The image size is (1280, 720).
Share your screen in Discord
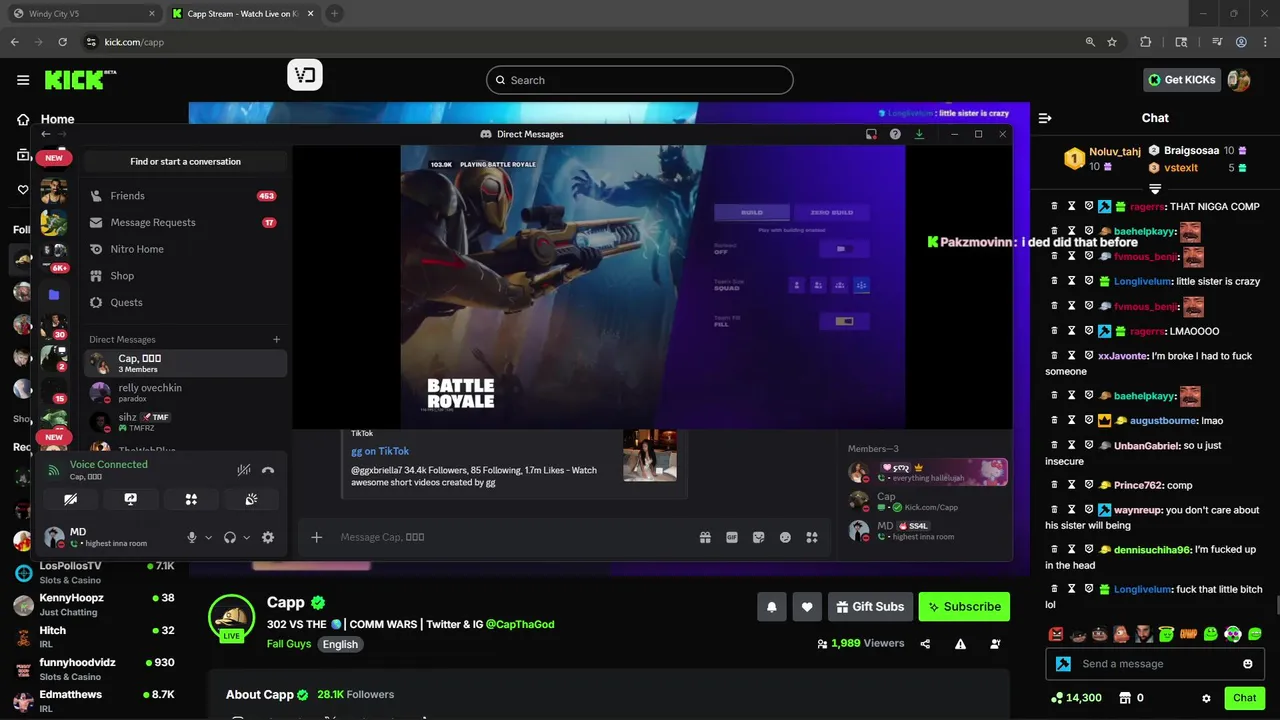[130, 499]
